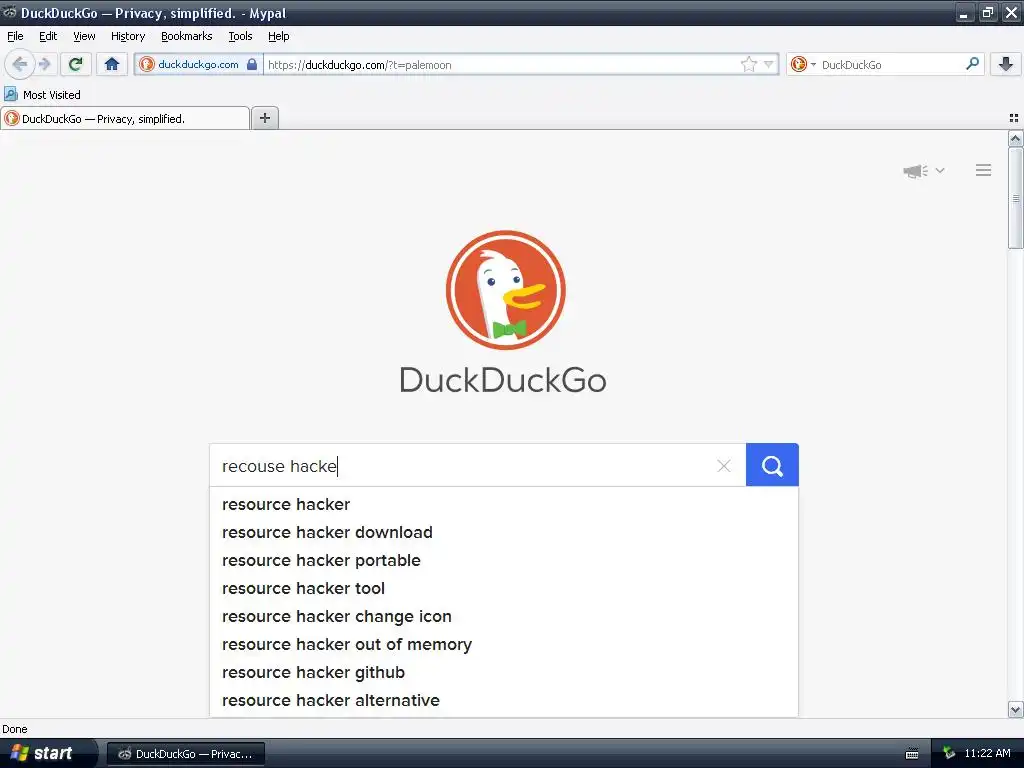Image resolution: width=1024 pixels, height=768 pixels.
Task: Choose suggestion 'resource hacker change icon'
Action: 504,616
